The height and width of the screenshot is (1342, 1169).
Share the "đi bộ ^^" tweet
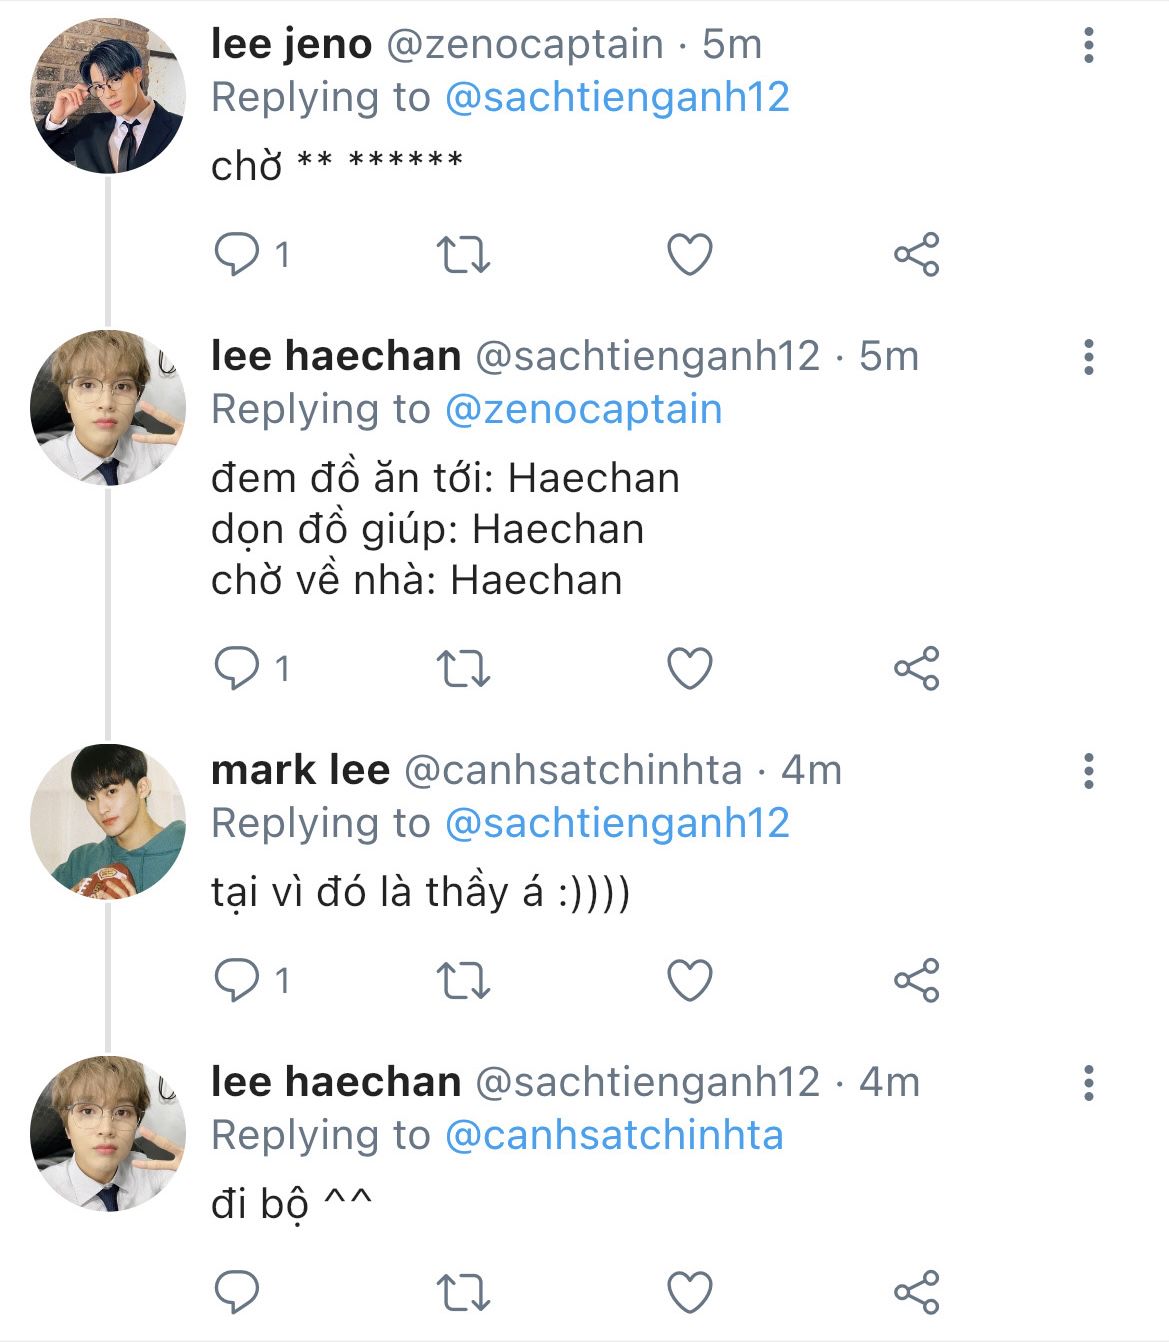(x=916, y=1292)
